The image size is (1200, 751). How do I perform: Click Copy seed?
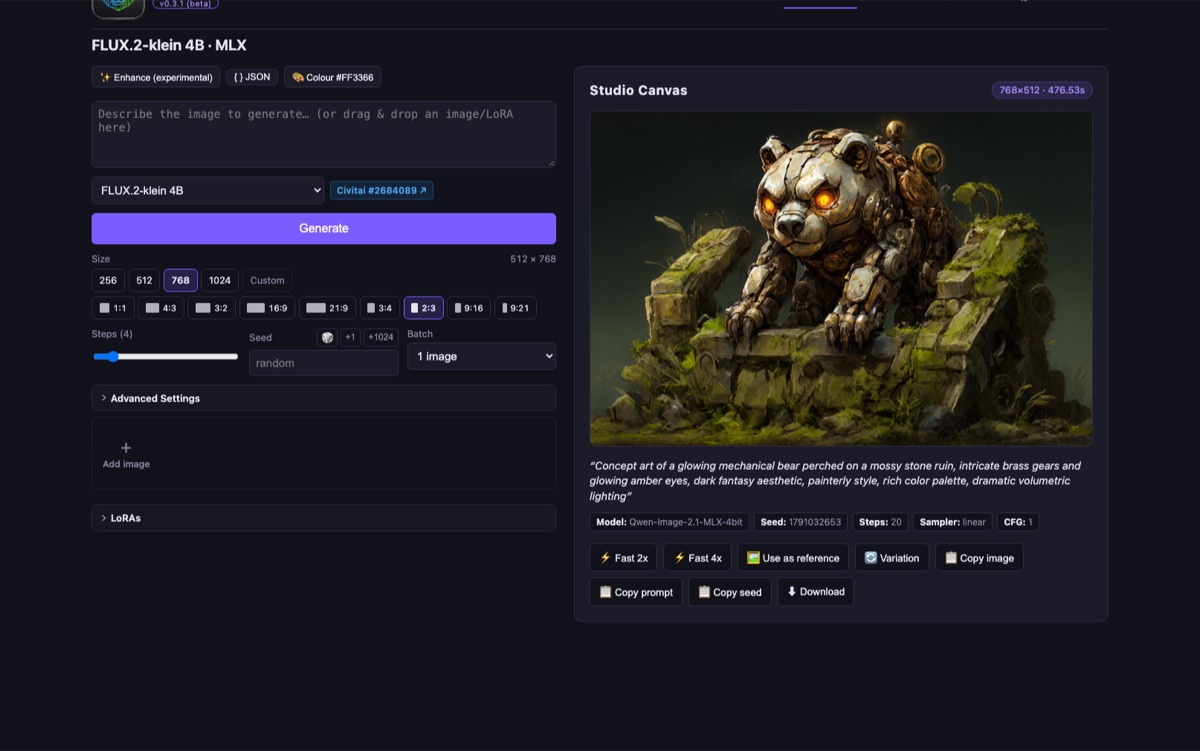730,592
